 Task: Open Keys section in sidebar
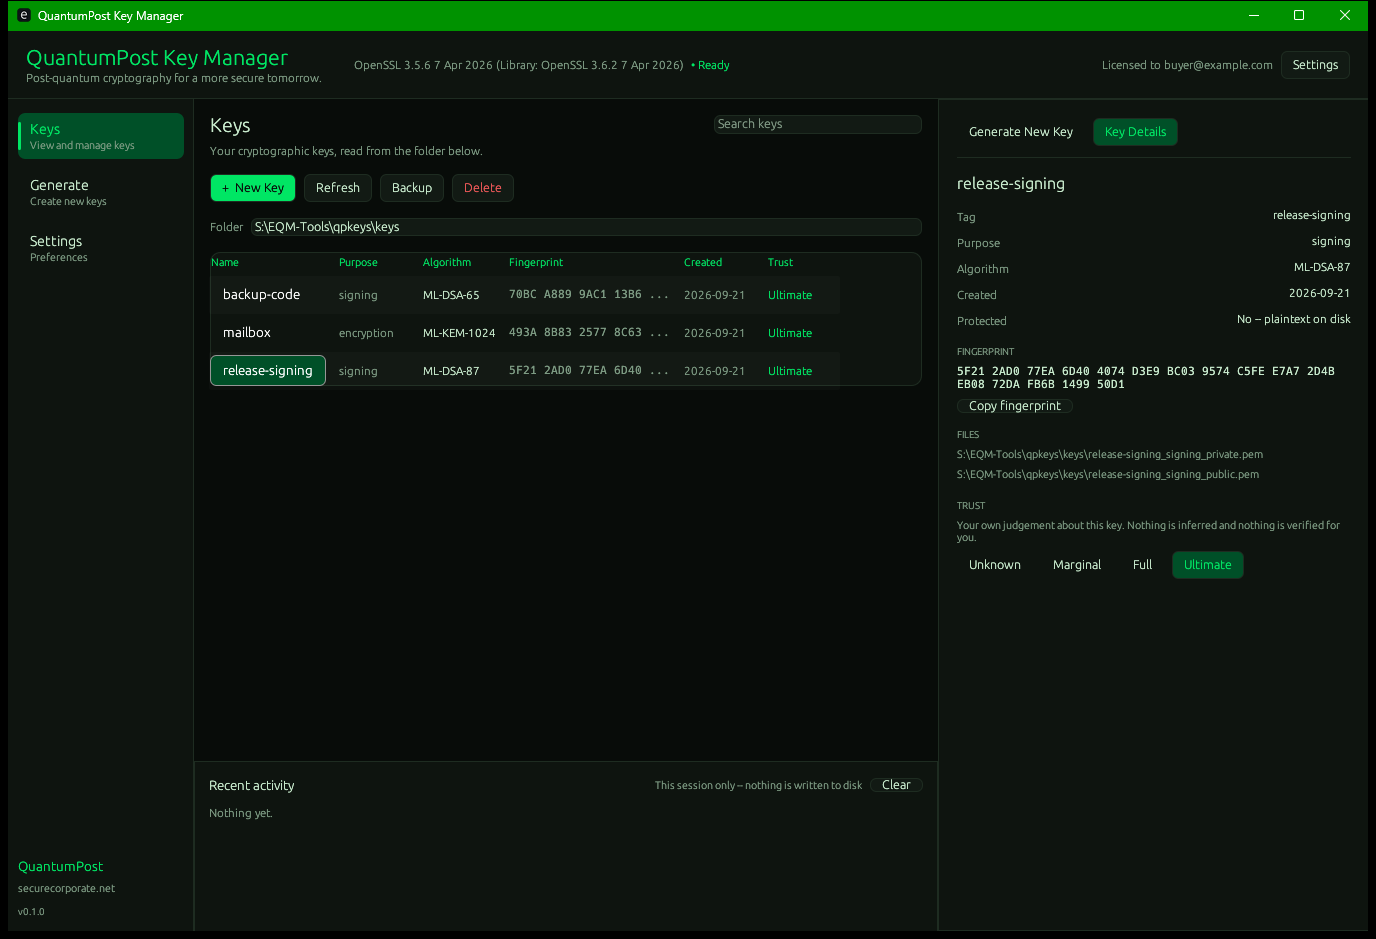click(101, 136)
